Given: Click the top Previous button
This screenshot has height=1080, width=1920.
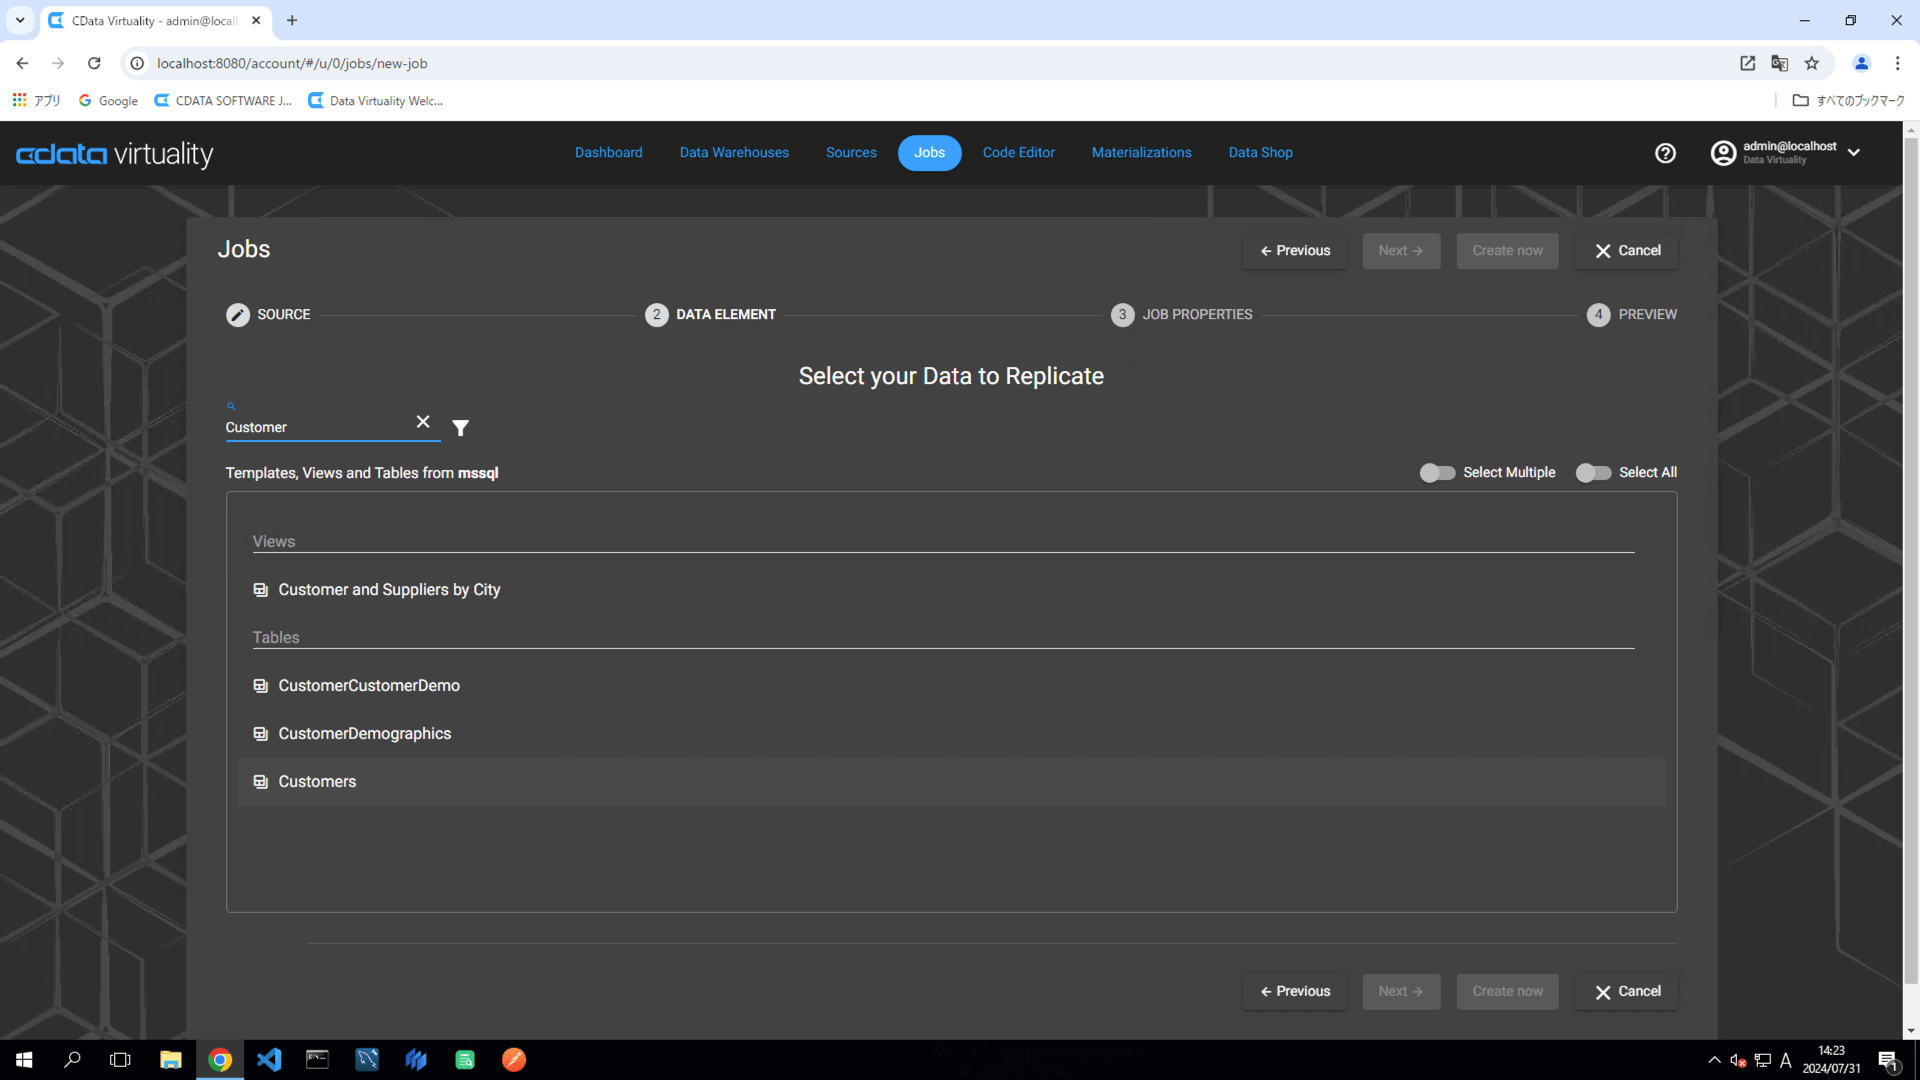Looking at the screenshot, I should pos(1295,251).
